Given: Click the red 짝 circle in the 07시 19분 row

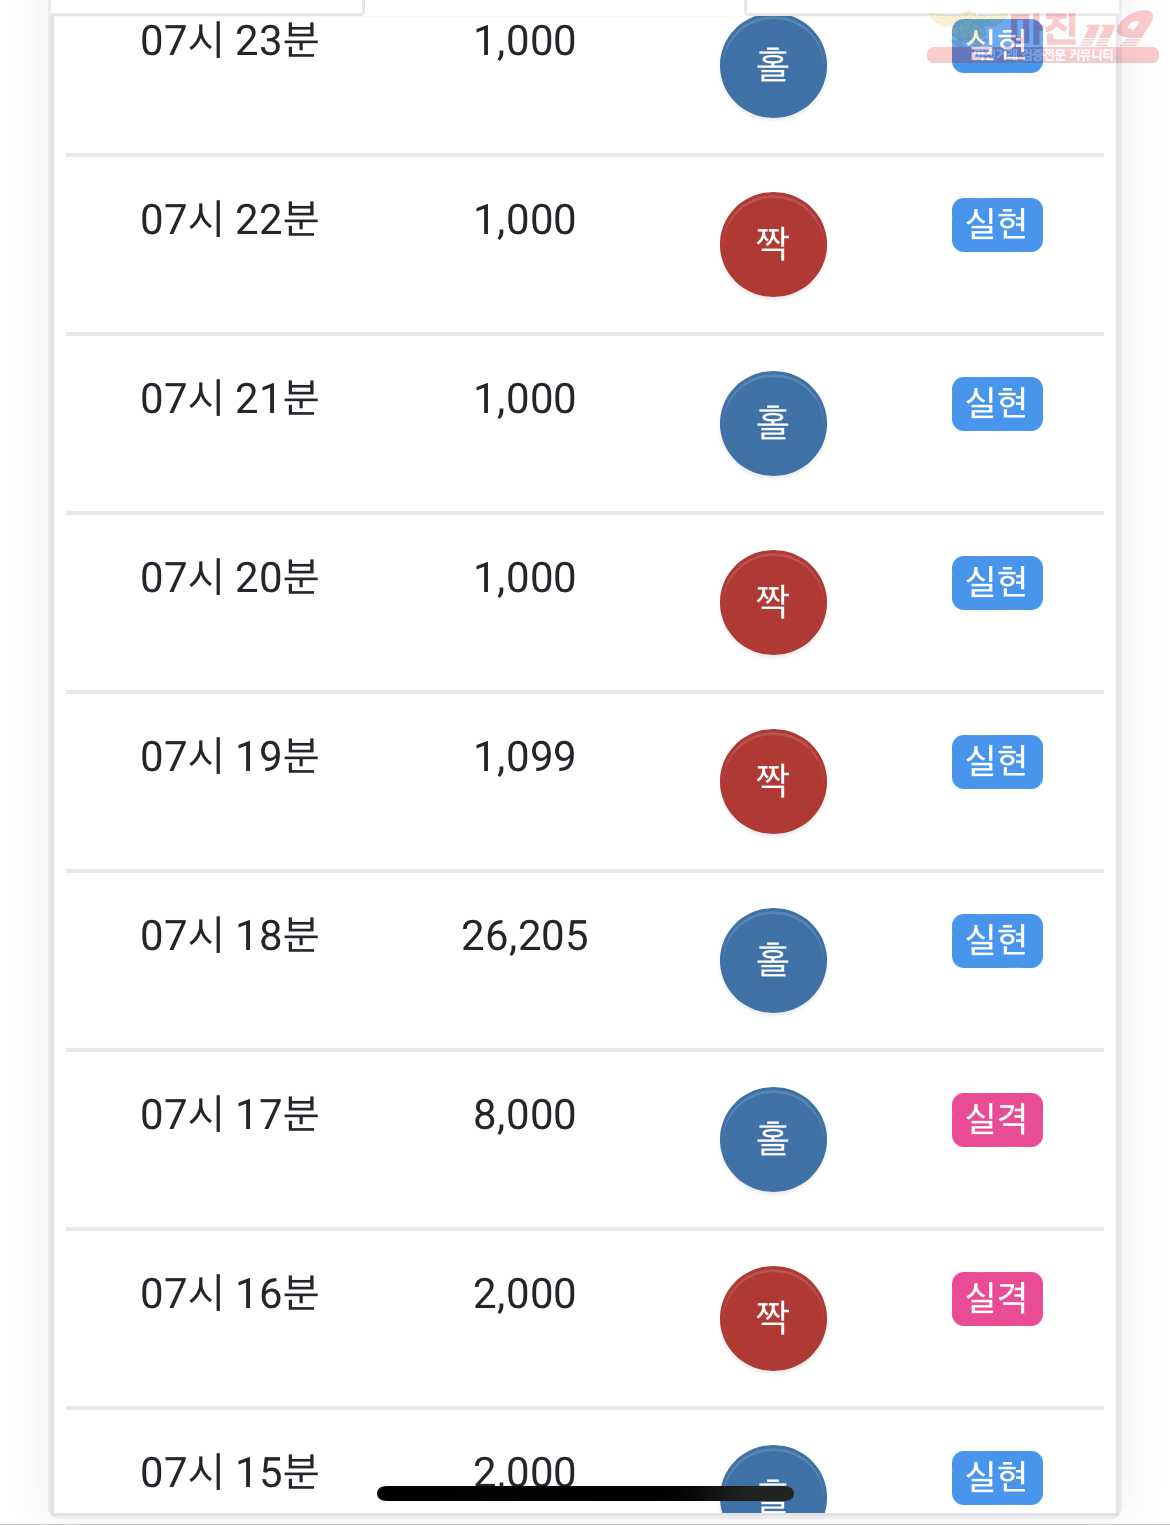Looking at the screenshot, I should [x=773, y=782].
